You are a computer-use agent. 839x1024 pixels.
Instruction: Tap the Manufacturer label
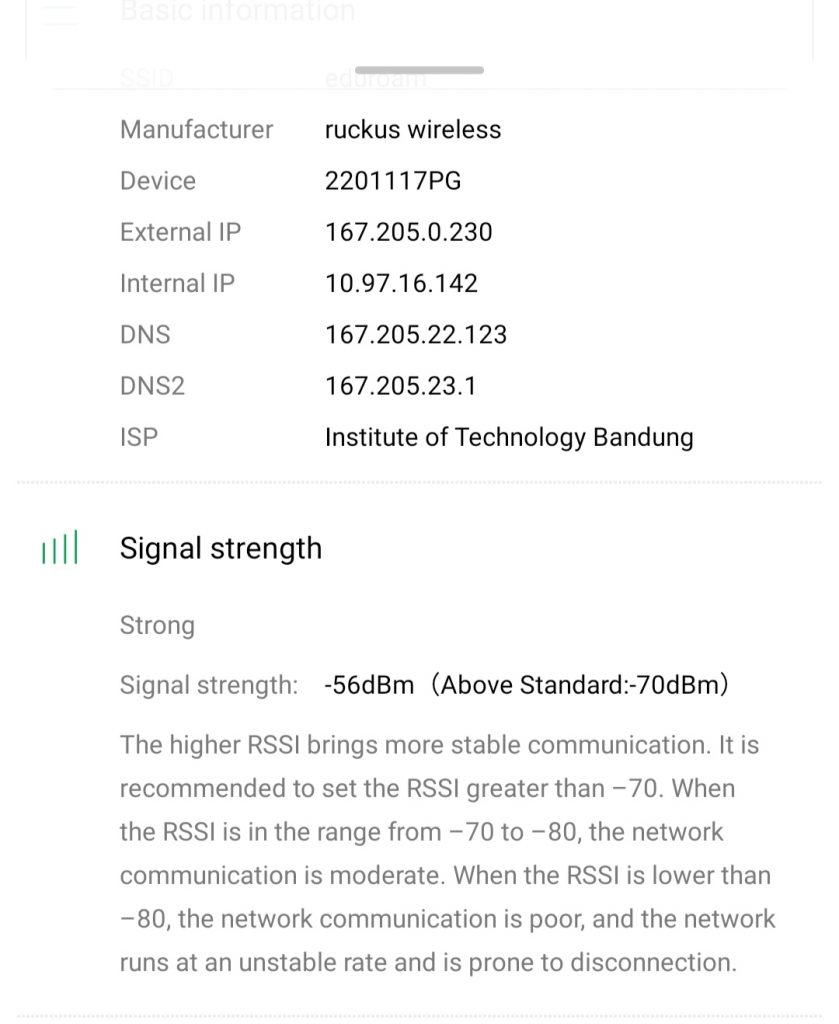pyautogui.click(x=196, y=130)
